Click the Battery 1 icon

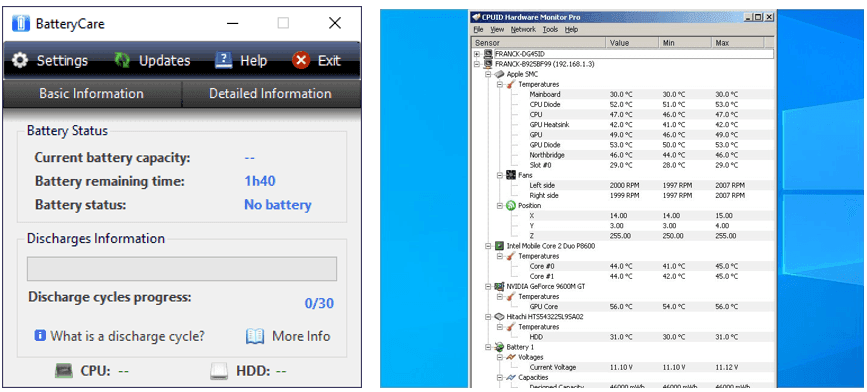pyautogui.click(x=499, y=347)
